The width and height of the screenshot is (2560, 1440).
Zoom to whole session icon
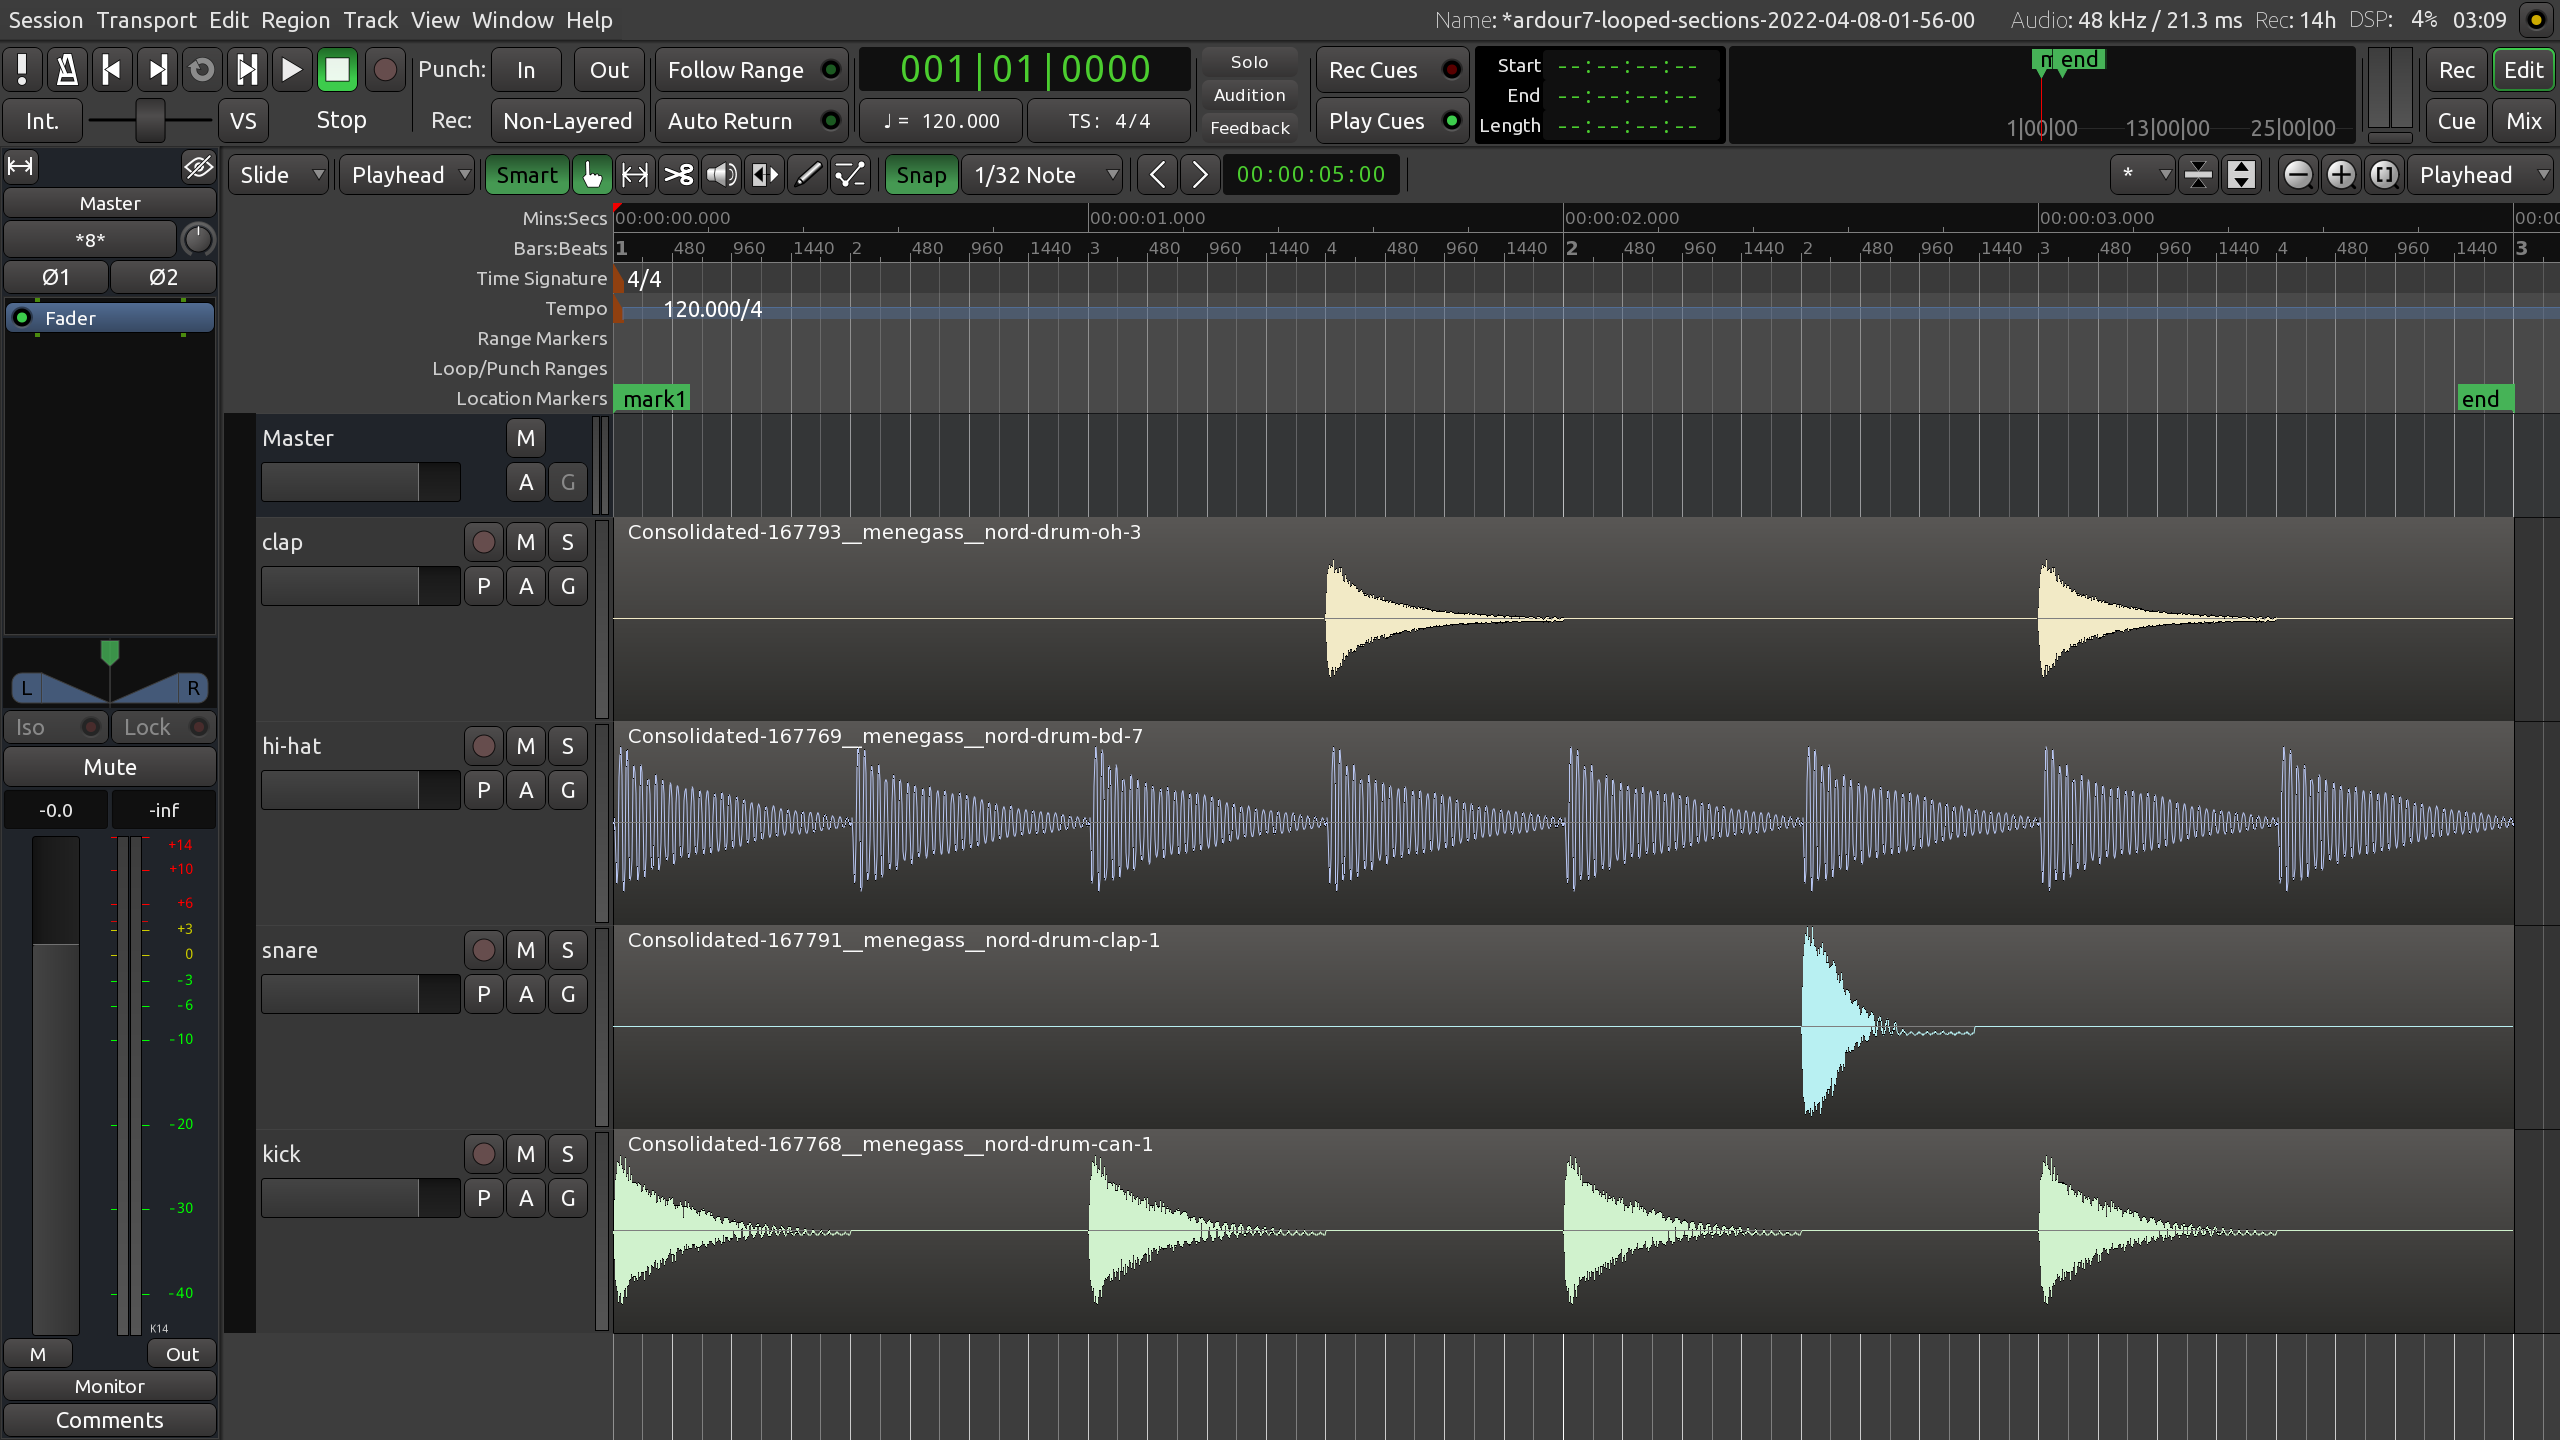(x=2385, y=175)
